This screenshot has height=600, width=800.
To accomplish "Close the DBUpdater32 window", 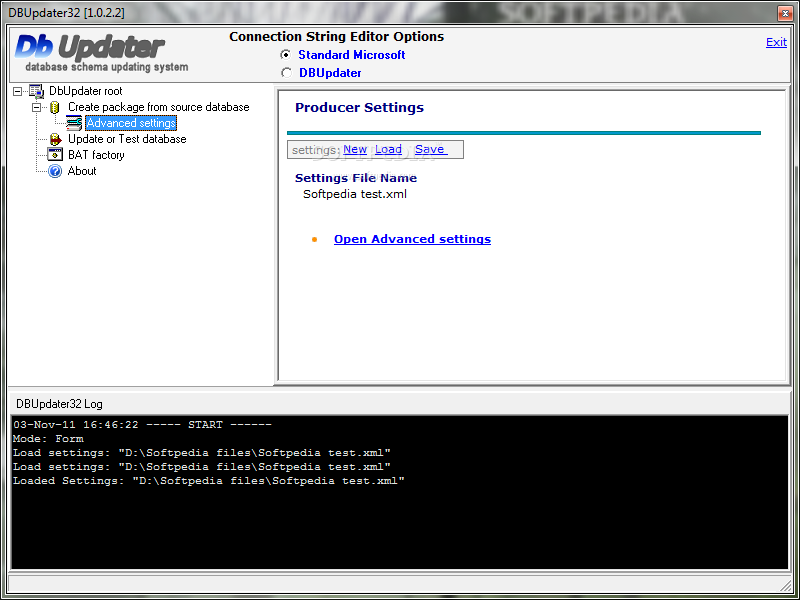I will [785, 14].
